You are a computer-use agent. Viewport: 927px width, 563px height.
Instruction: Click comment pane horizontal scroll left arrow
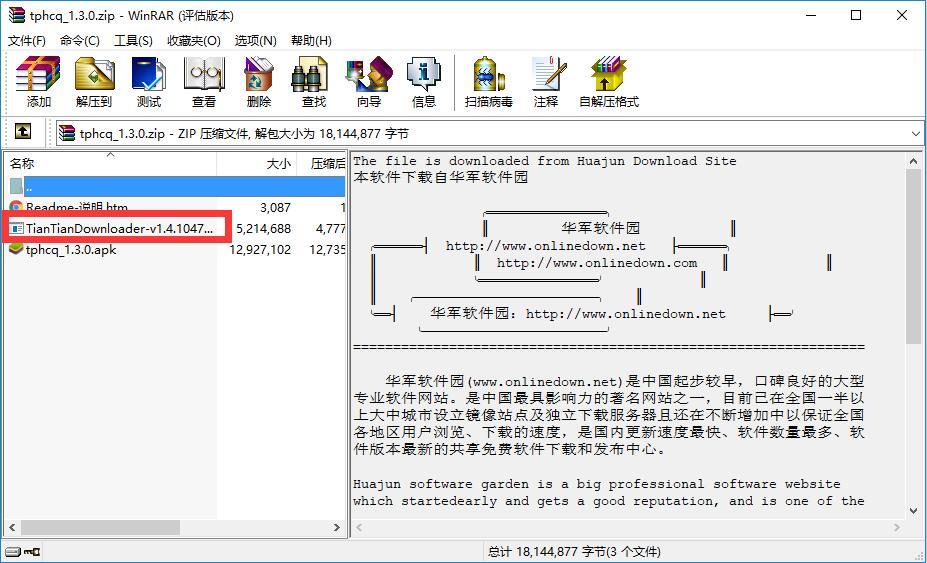359,527
